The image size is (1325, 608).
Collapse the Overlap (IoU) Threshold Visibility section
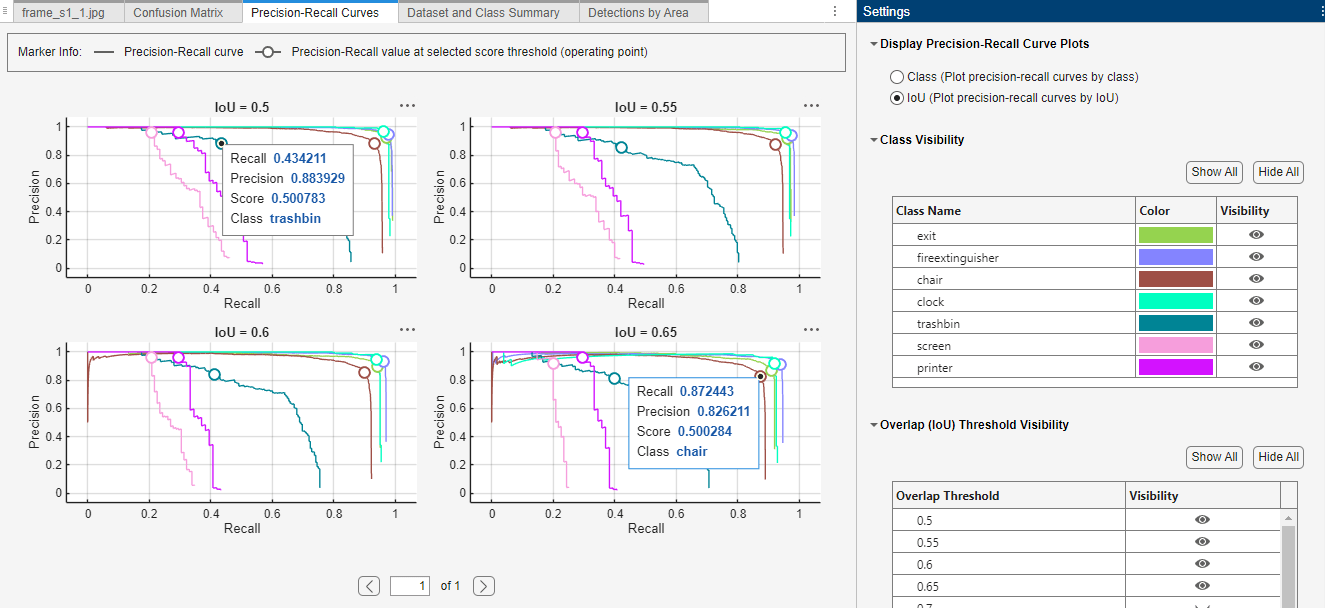coord(873,425)
